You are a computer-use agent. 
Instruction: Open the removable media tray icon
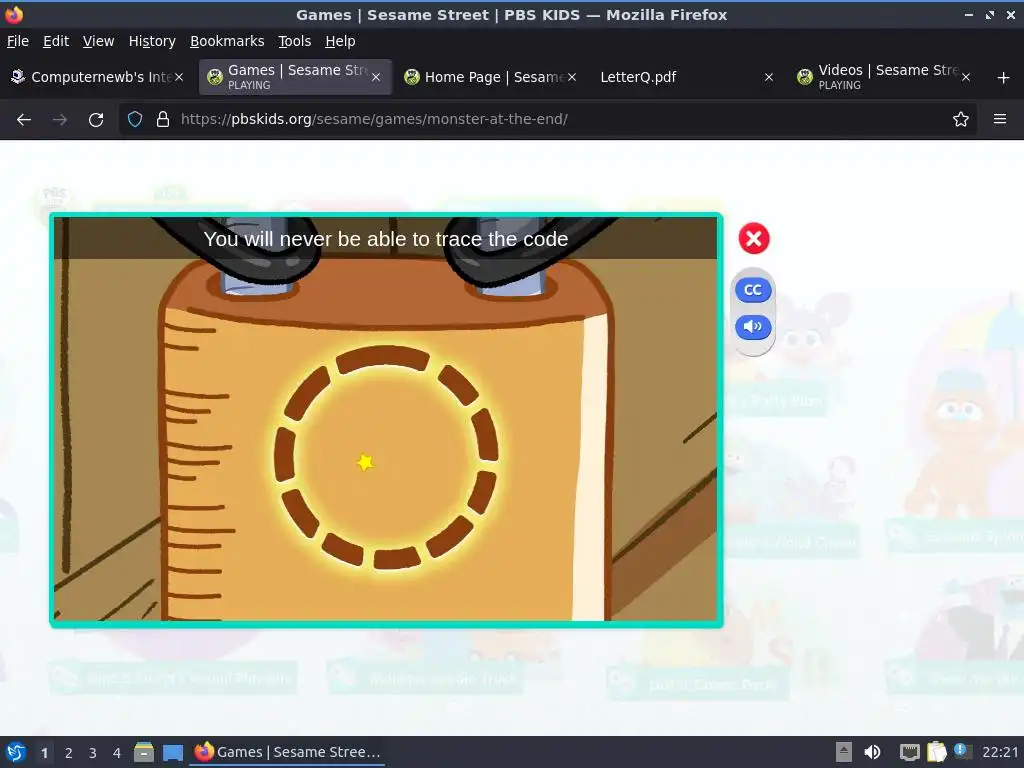tap(844, 752)
